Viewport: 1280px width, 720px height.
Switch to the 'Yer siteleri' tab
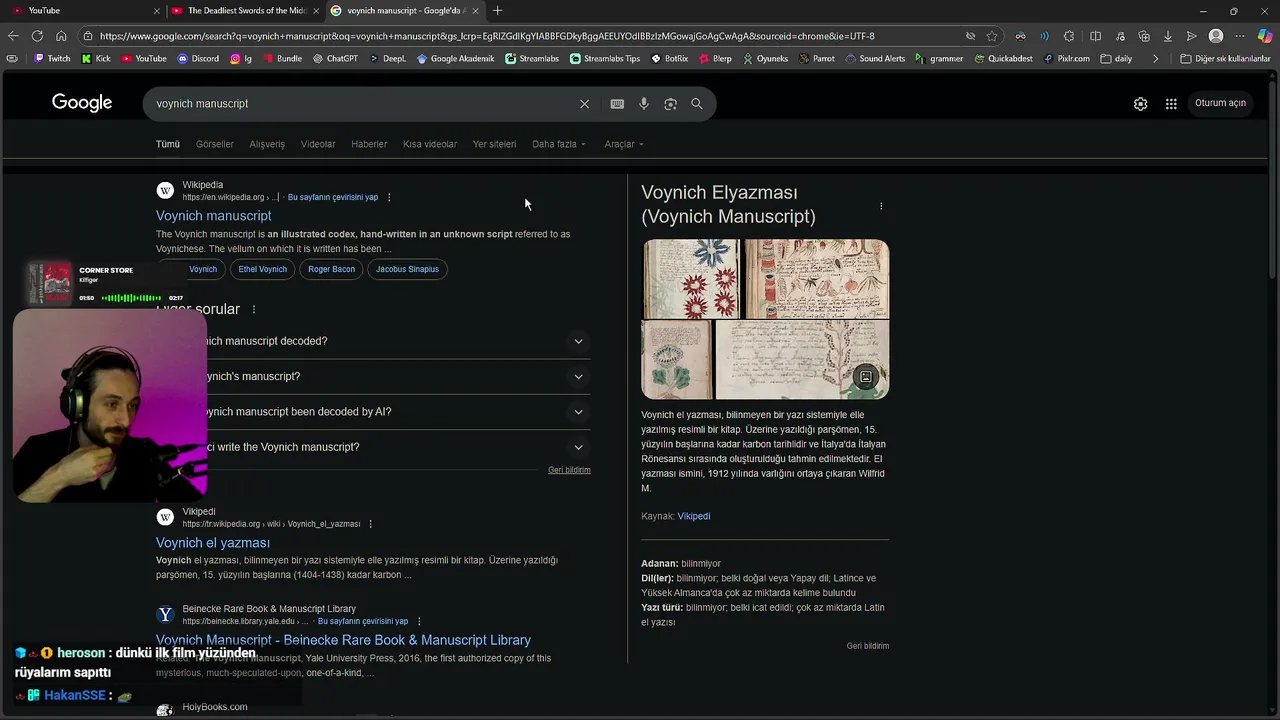pos(494,144)
